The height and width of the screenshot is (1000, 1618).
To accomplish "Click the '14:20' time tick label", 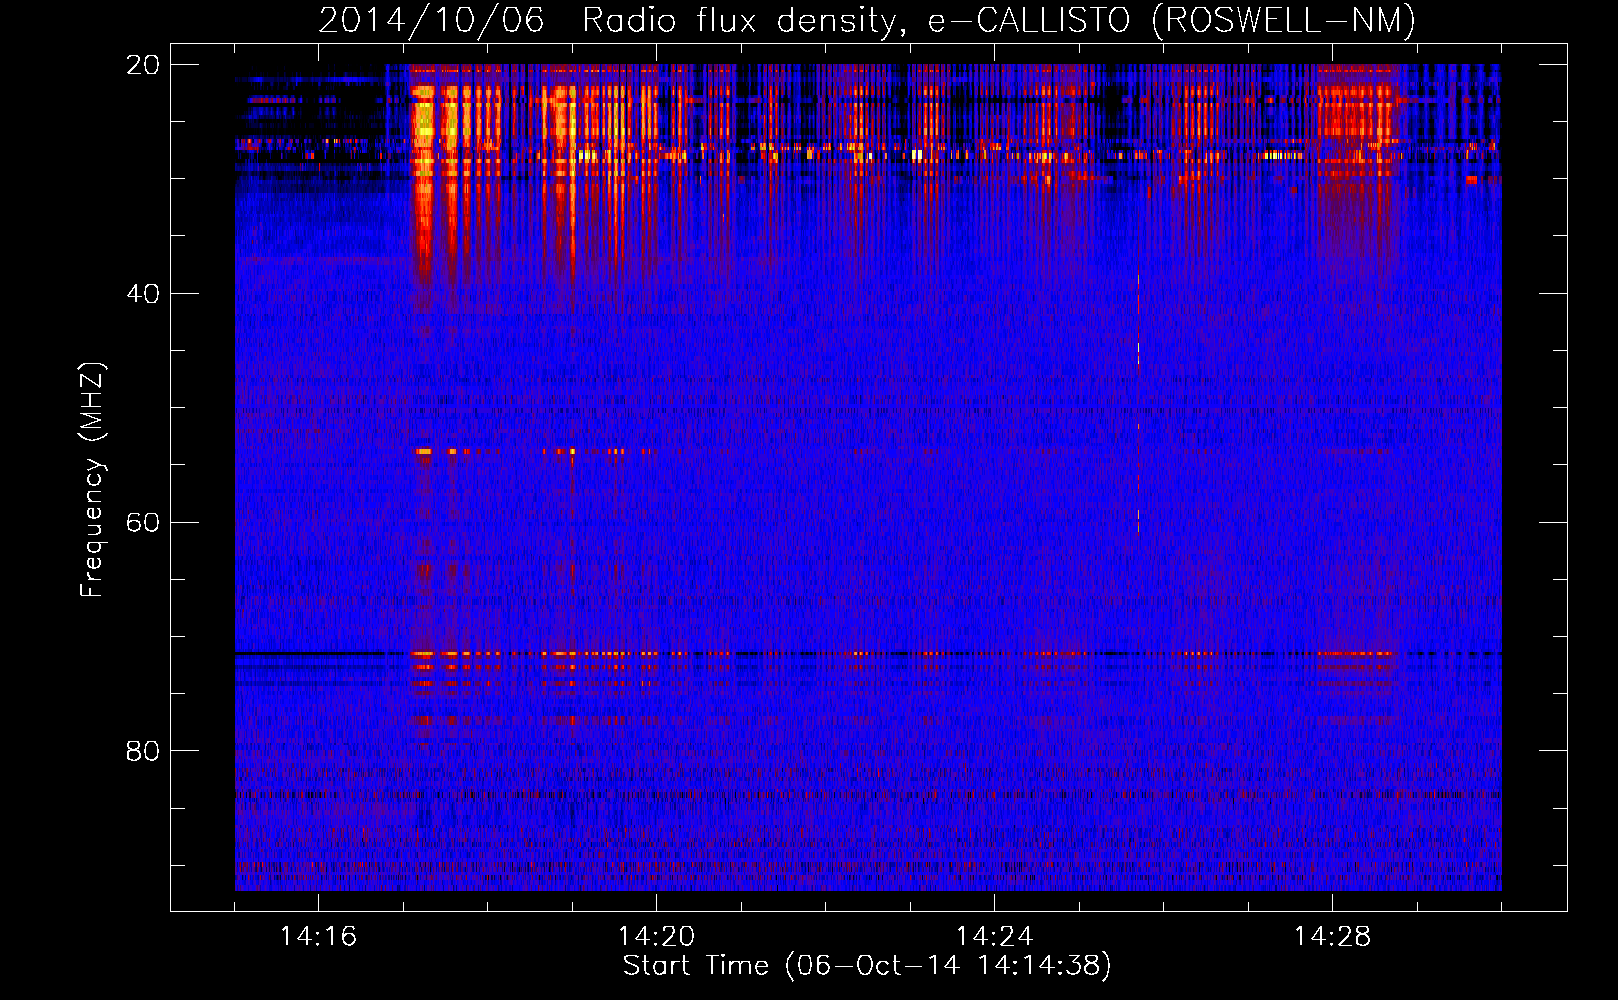I will click(656, 937).
